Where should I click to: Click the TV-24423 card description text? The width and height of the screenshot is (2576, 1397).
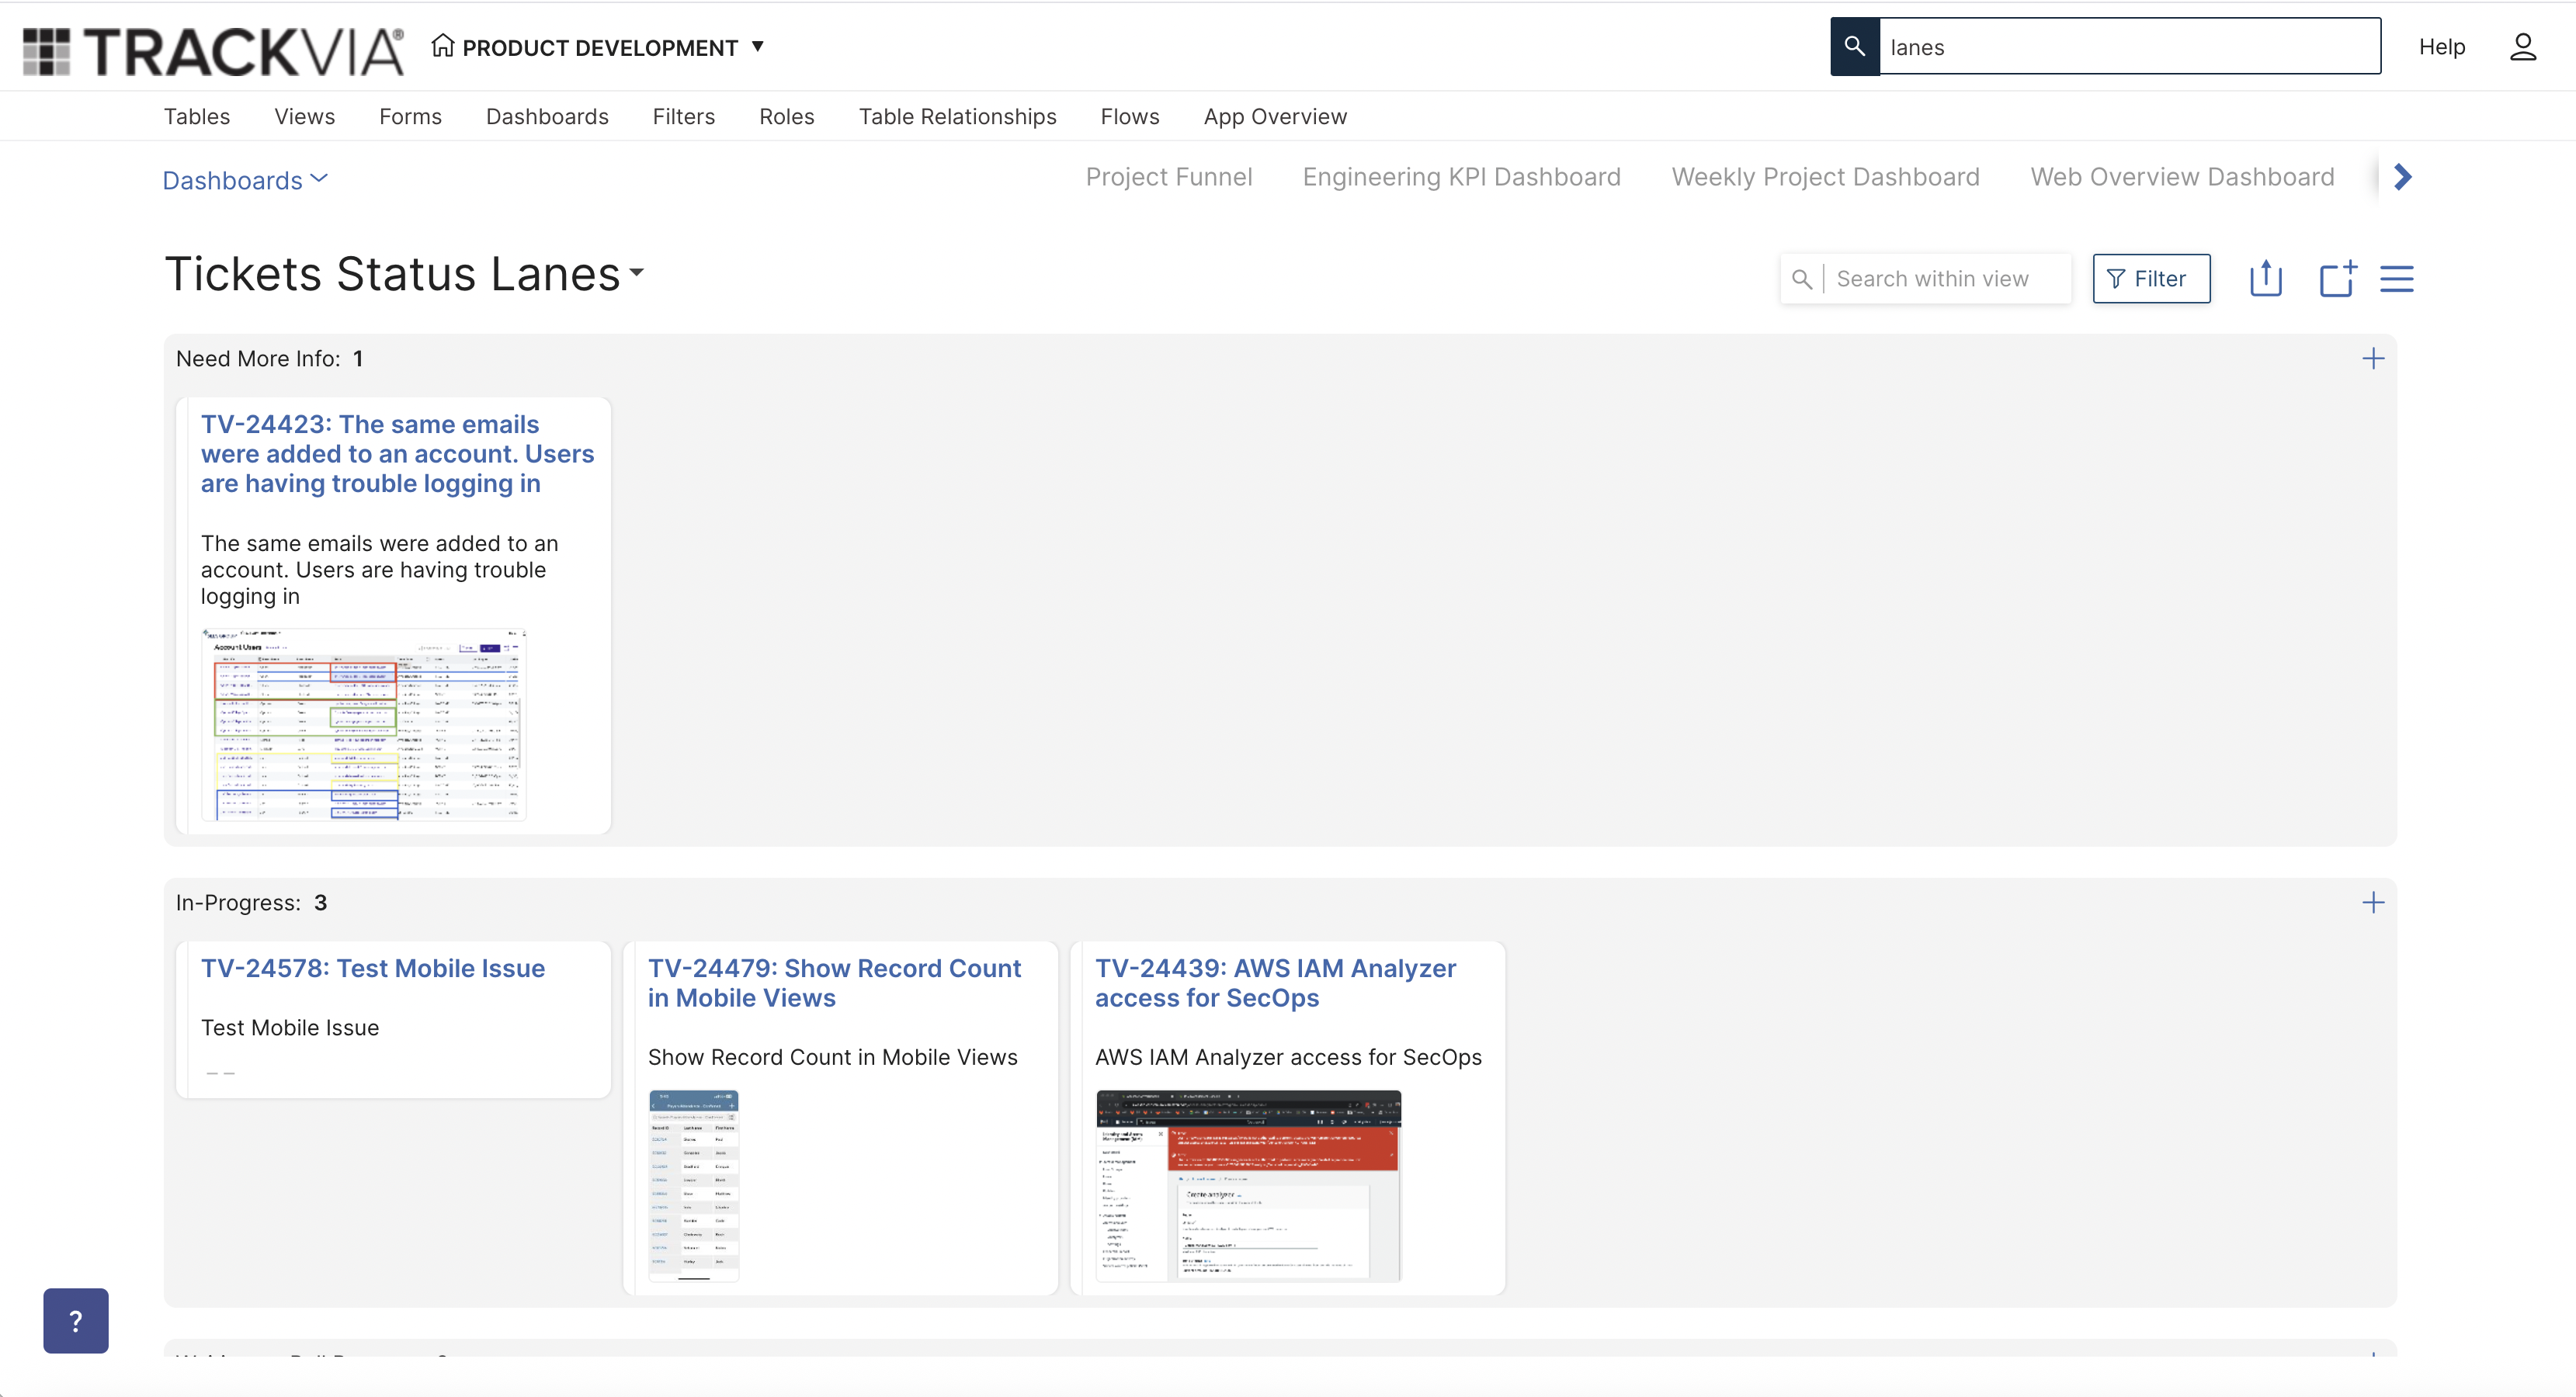pyautogui.click(x=380, y=570)
